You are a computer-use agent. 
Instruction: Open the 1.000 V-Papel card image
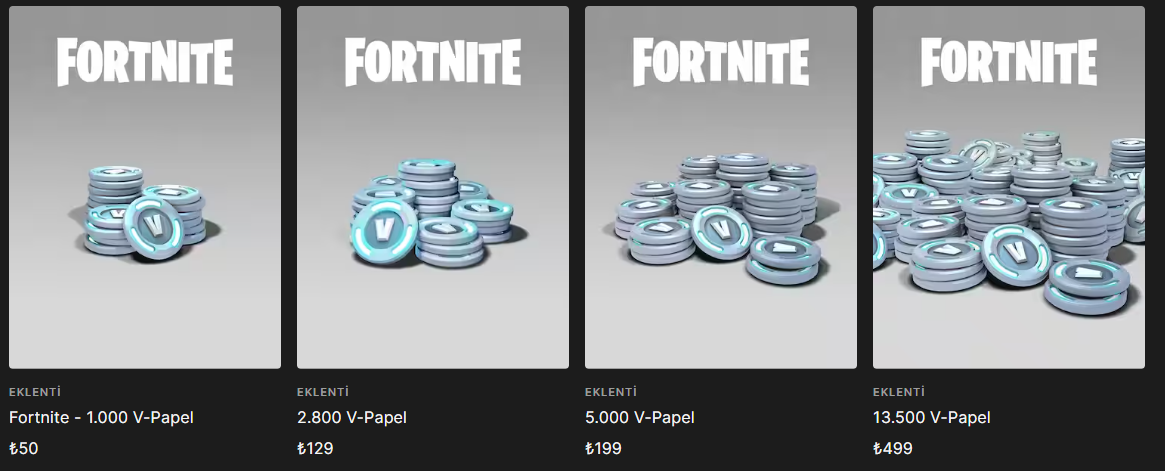145,187
